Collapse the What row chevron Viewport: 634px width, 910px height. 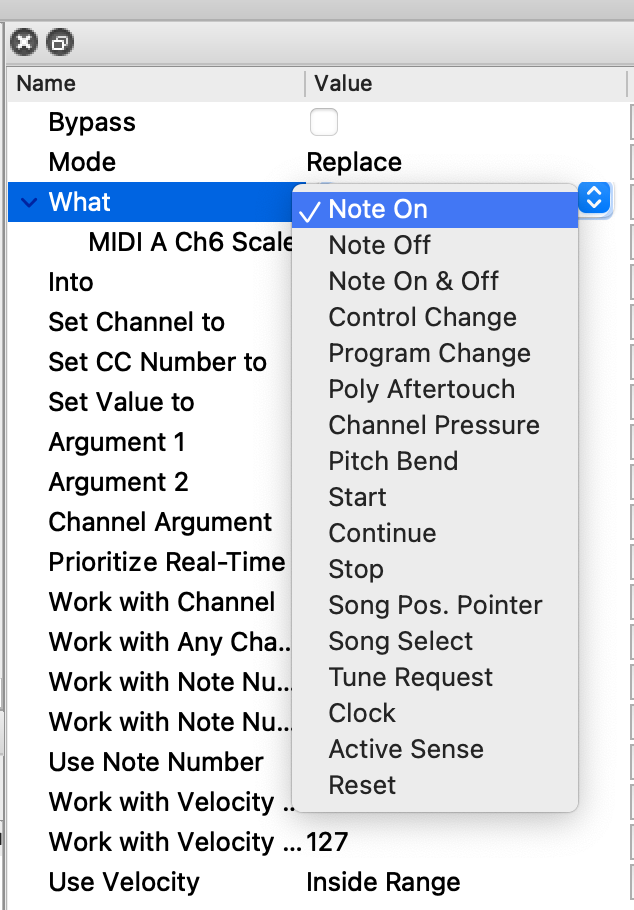27,203
